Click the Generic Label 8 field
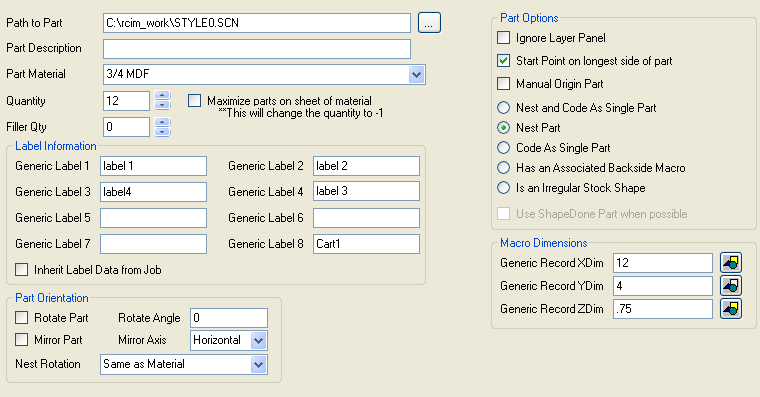This screenshot has width=760, height=397. [366, 244]
